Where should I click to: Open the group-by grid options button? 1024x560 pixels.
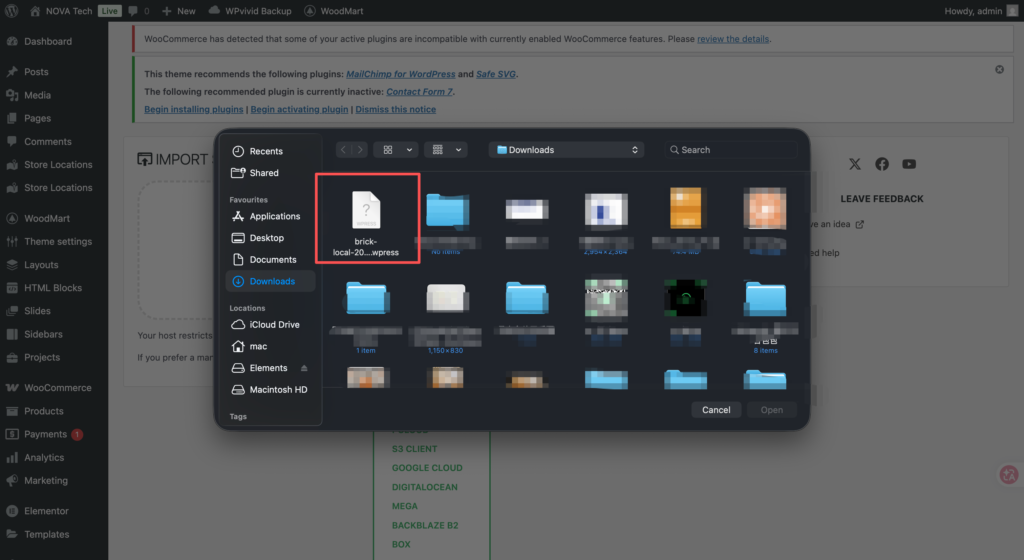438,149
